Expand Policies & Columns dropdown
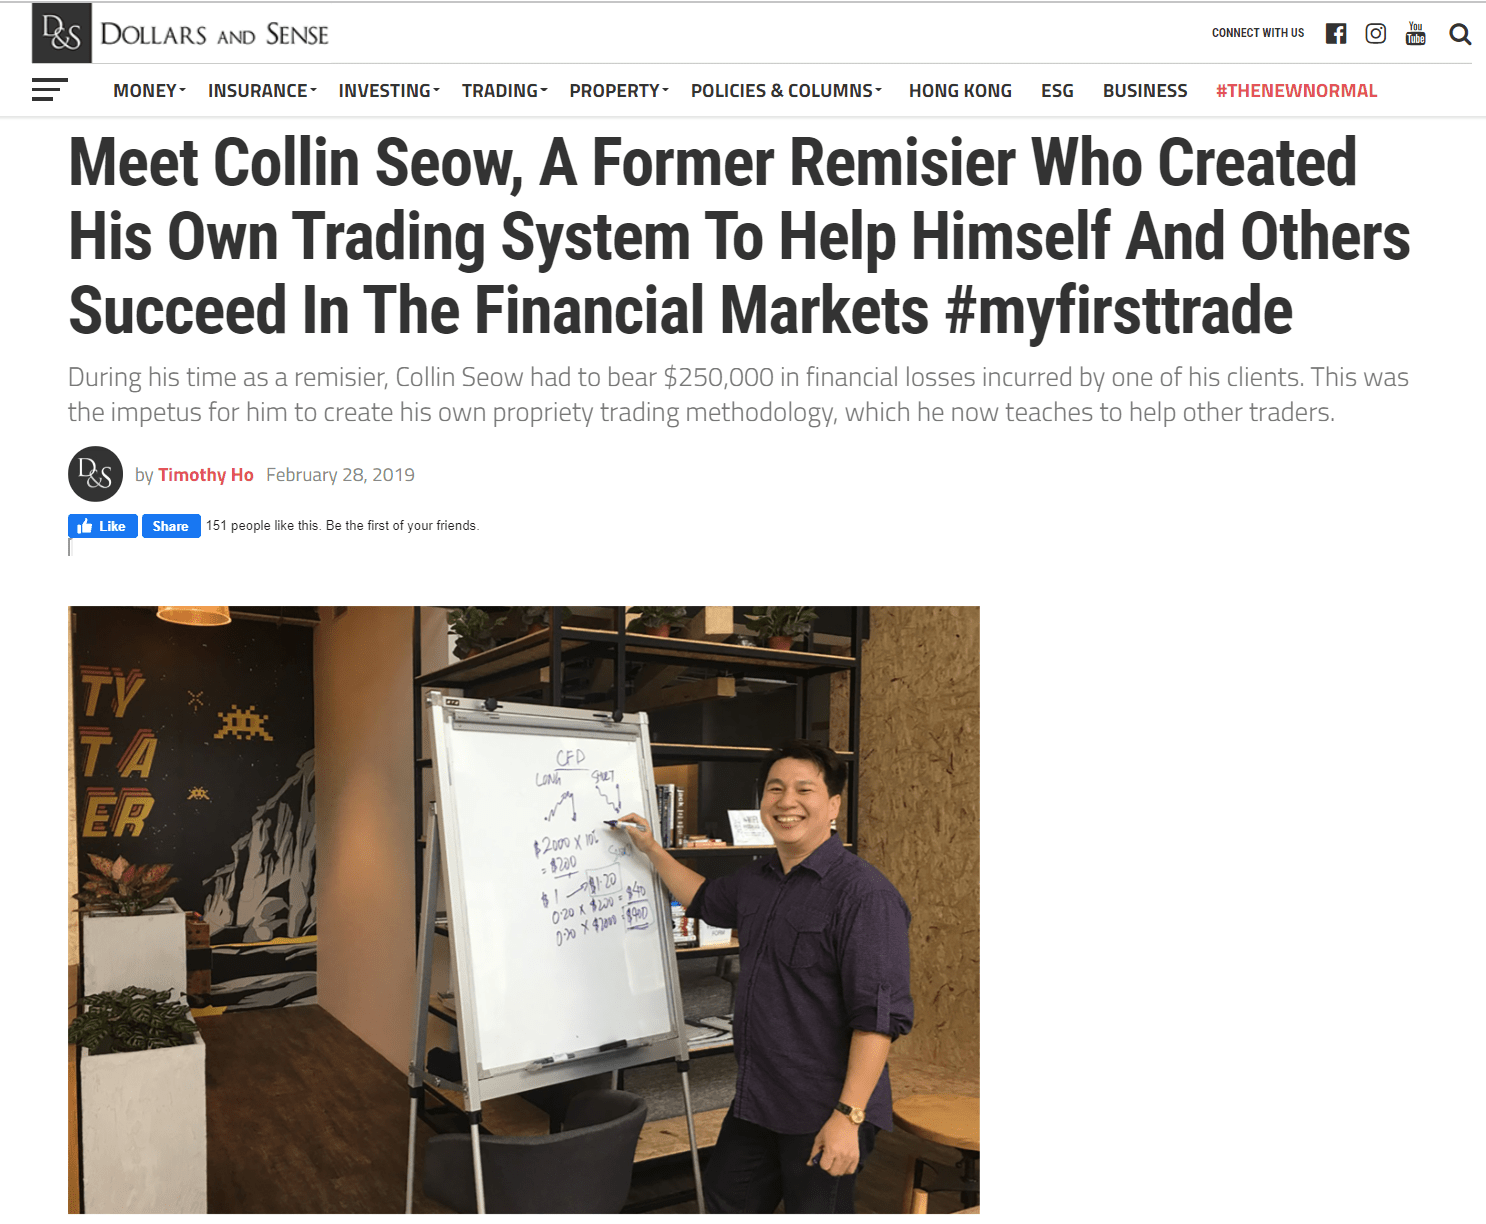The image size is (1486, 1224). click(786, 91)
